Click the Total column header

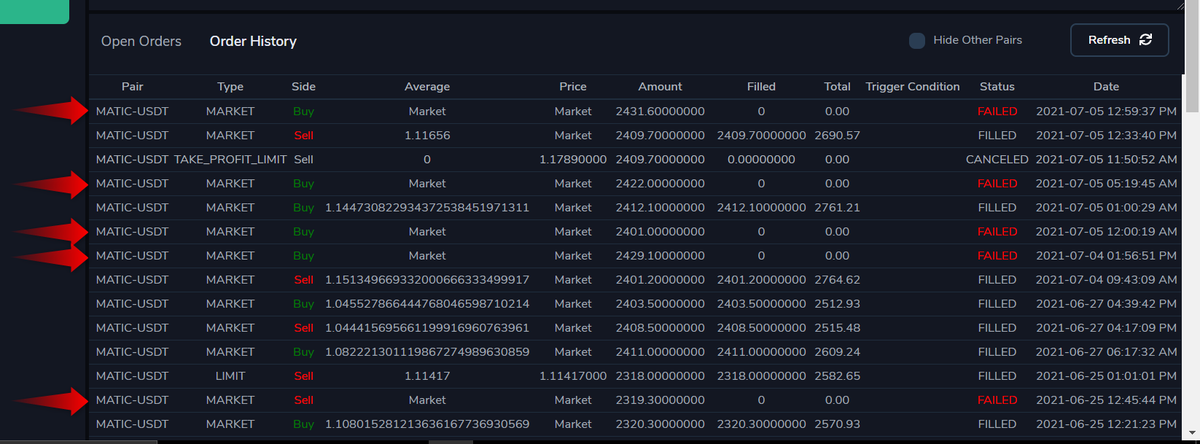[x=837, y=87]
